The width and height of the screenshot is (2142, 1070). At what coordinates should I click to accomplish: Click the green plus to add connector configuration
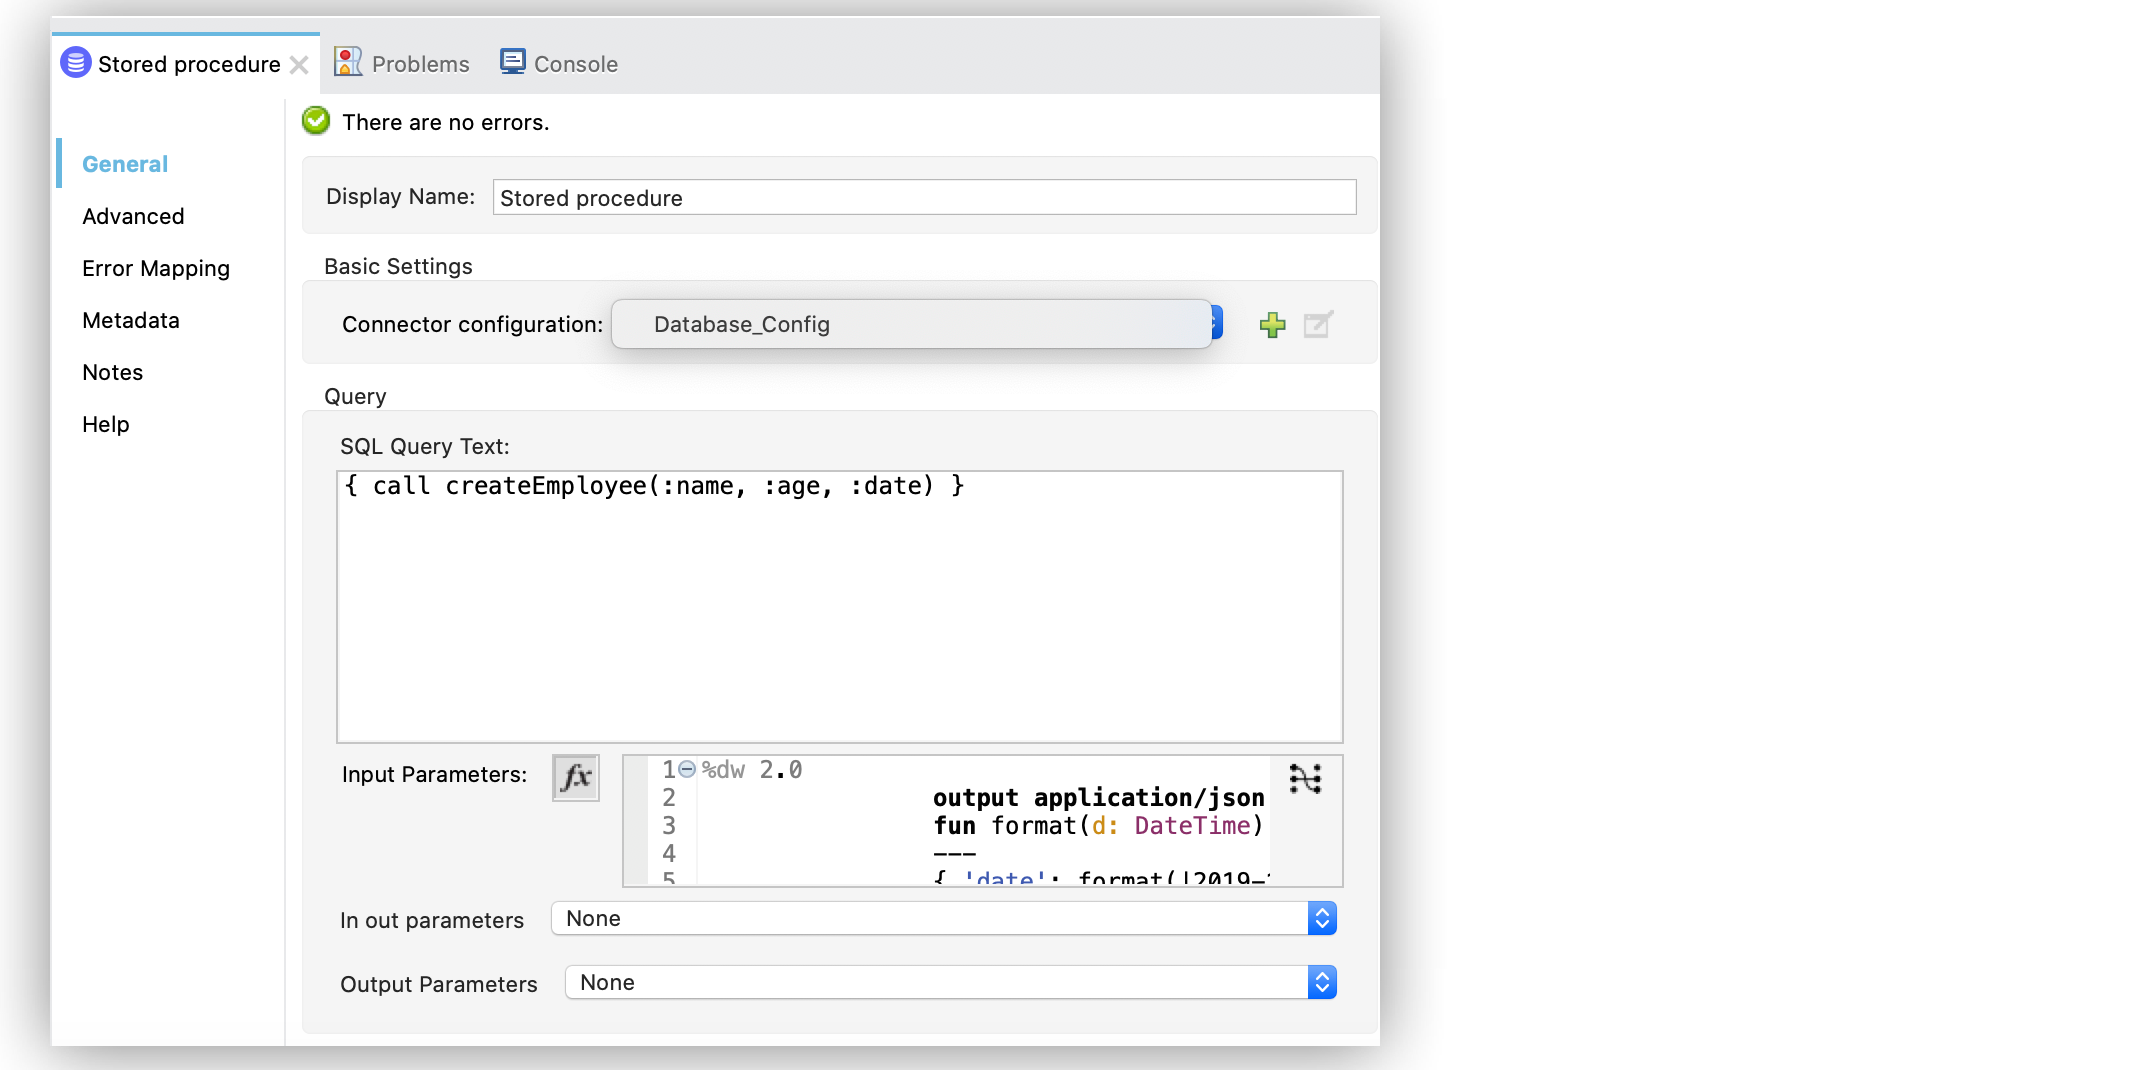pyautogui.click(x=1272, y=324)
